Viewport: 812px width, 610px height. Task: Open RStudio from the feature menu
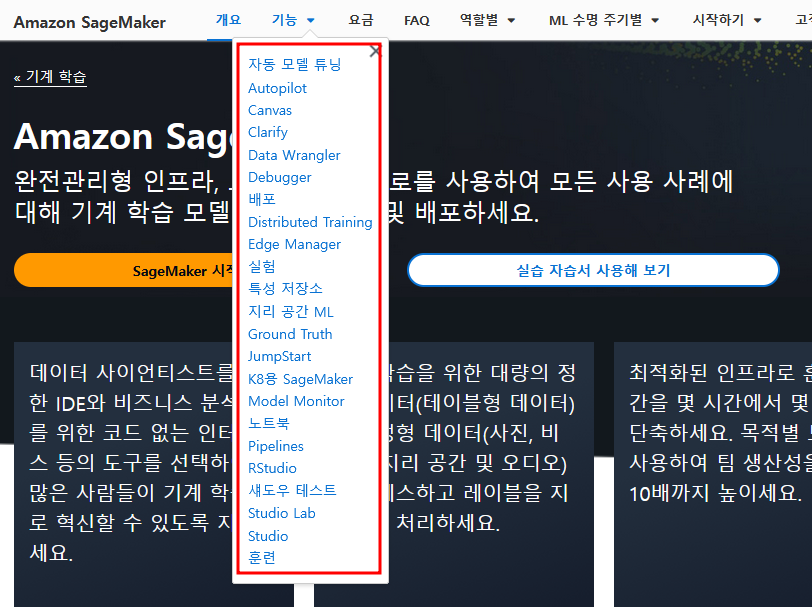click(272, 468)
